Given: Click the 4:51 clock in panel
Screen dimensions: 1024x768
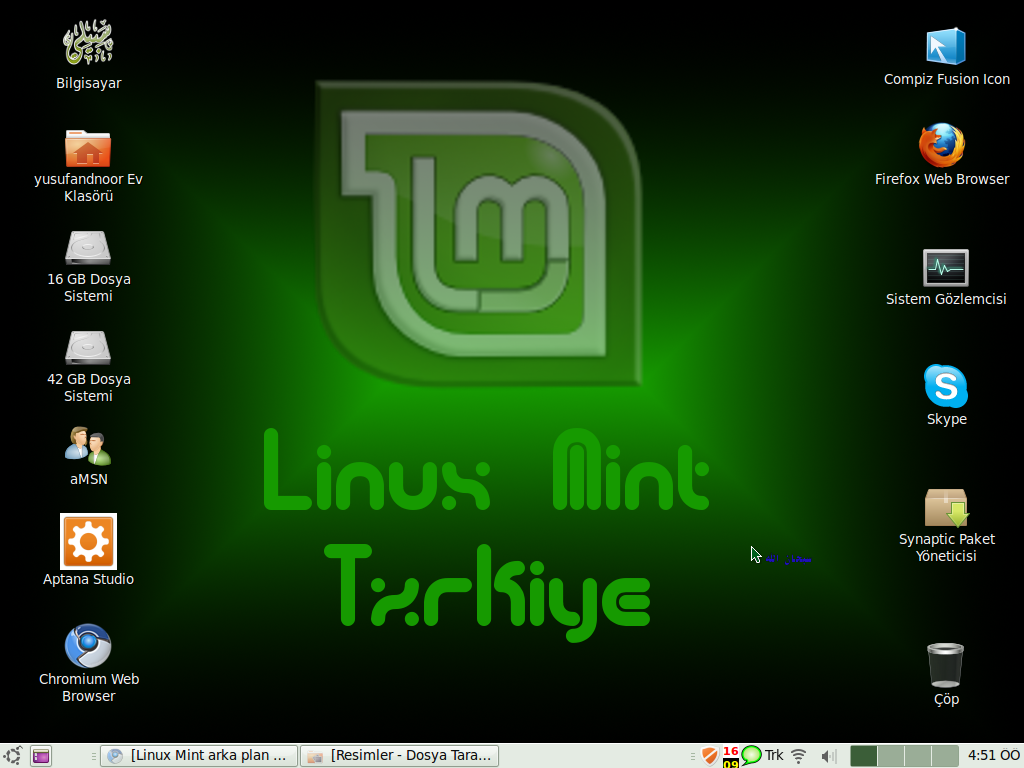Looking at the screenshot, I should coord(993,756).
